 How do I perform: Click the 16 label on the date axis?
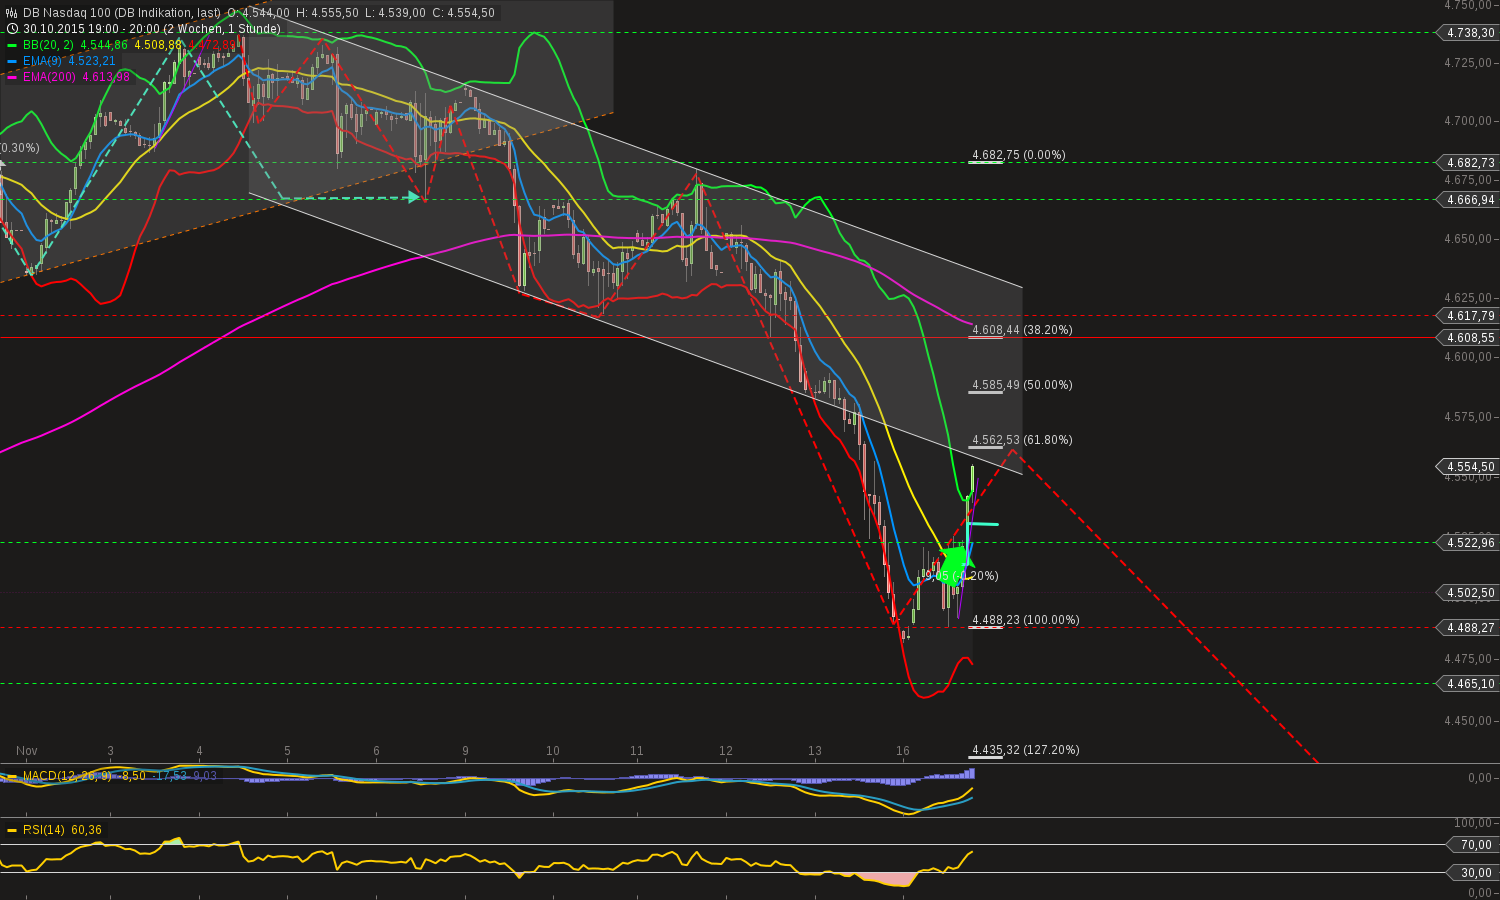tap(903, 751)
